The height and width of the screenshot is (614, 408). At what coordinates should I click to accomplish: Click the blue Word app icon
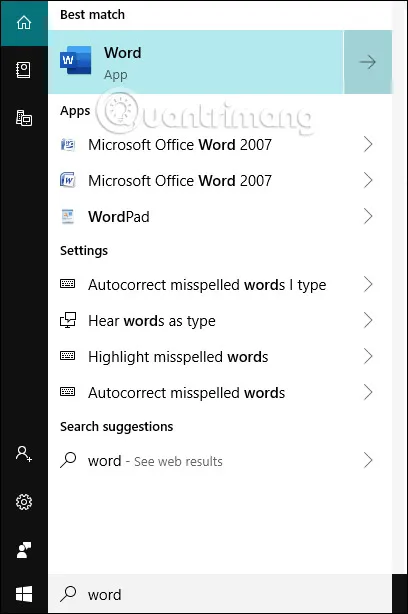point(76,60)
